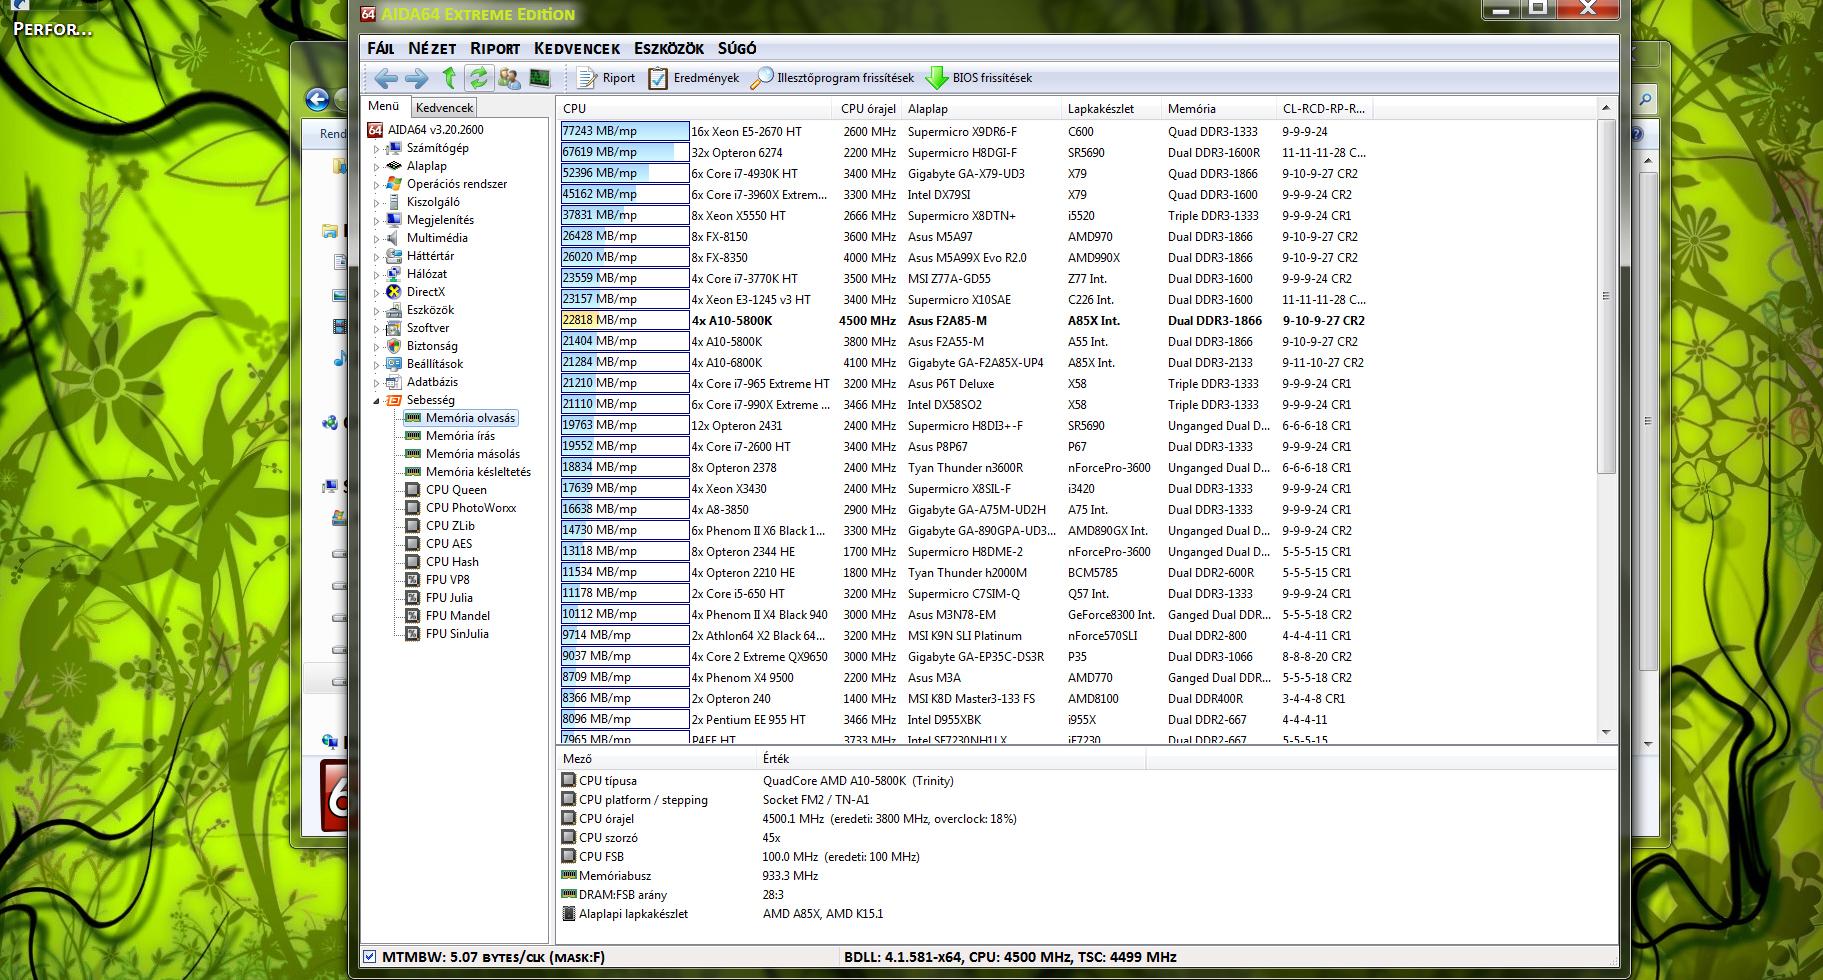Image resolution: width=1823 pixels, height=980 pixels.
Task: Collapse the Sebesség tree node
Action: point(377,400)
